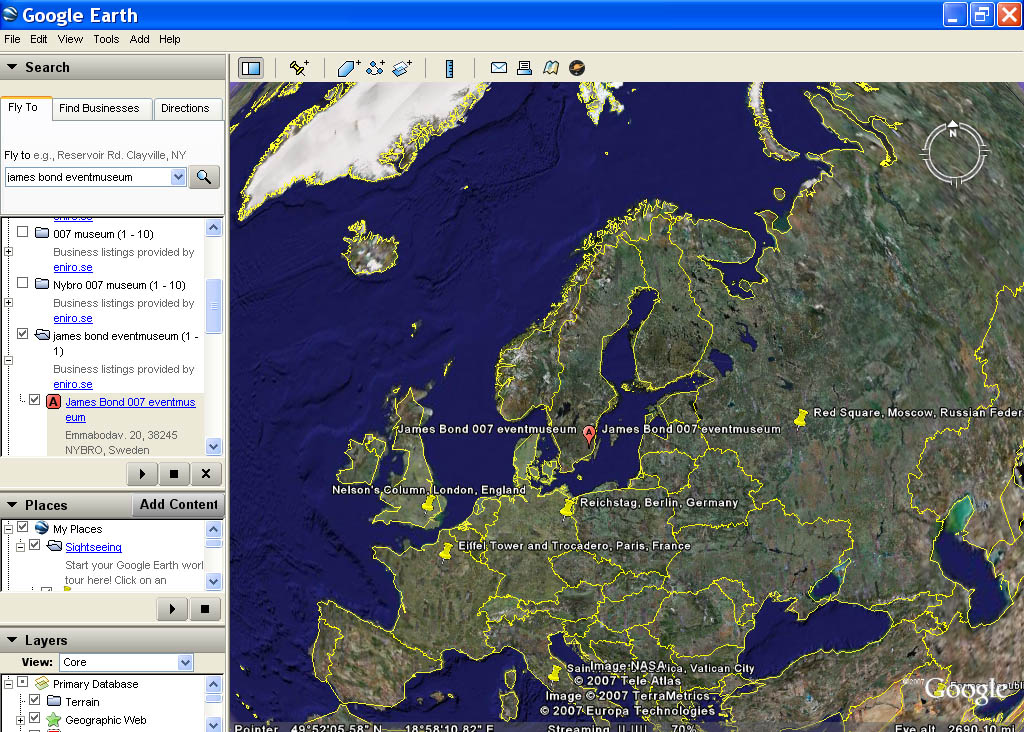Print the current map view

tap(524, 68)
